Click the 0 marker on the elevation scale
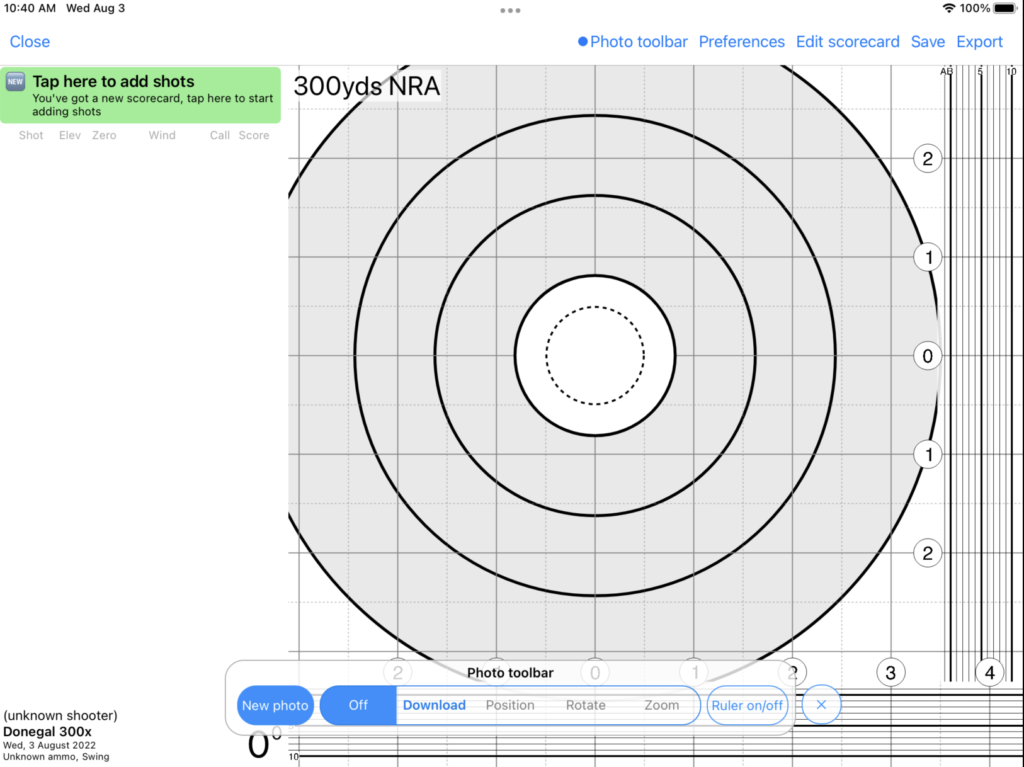The height and width of the screenshot is (767, 1024). point(928,356)
